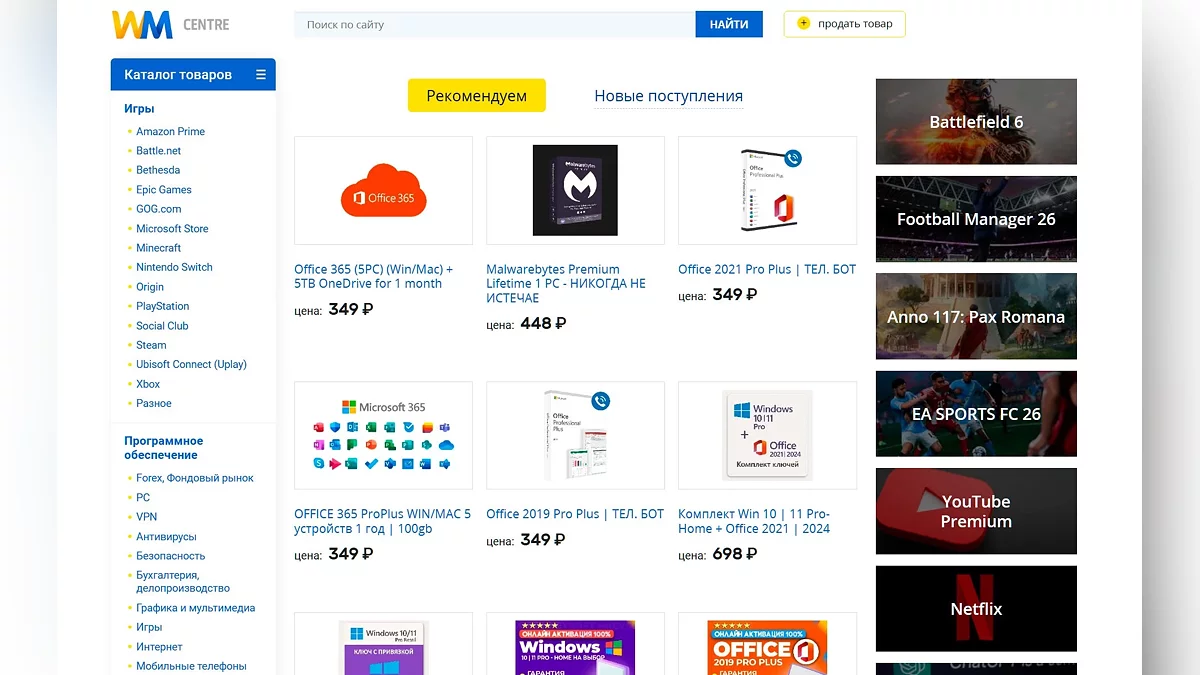
Task: Open the VPN category
Action: coord(146,517)
